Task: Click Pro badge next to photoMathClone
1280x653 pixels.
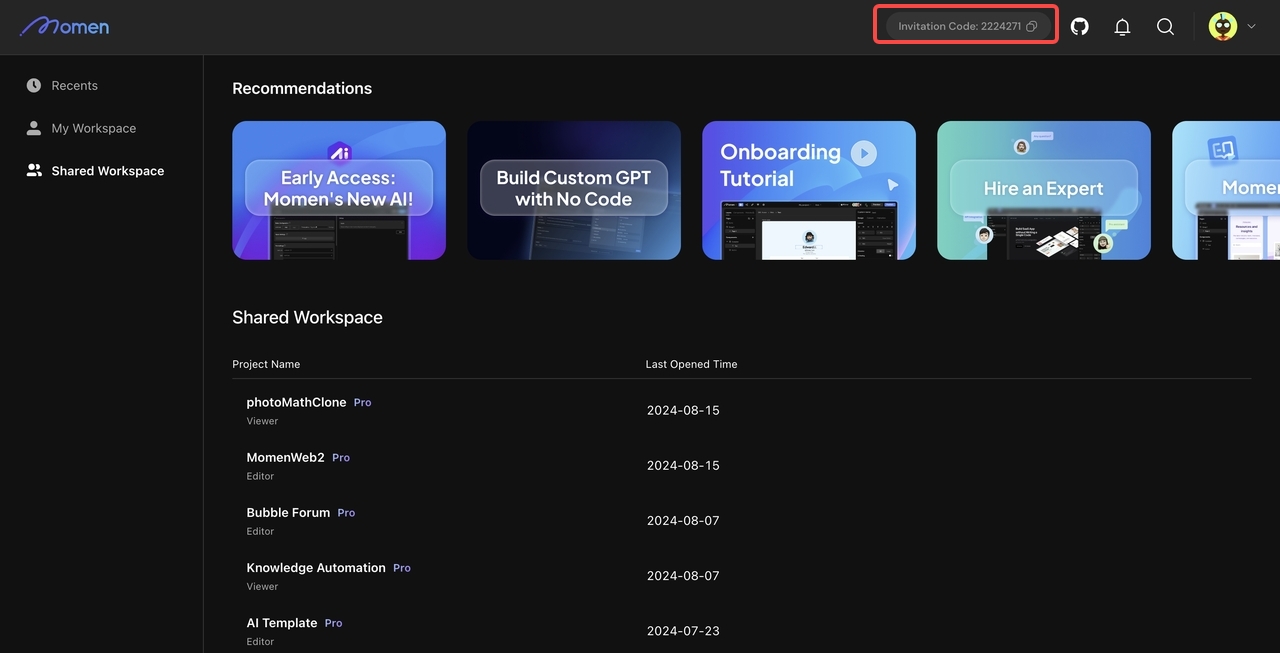Action: click(x=362, y=403)
